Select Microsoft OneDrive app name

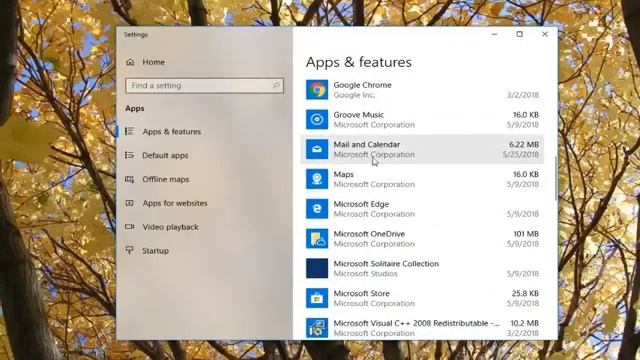(x=369, y=234)
